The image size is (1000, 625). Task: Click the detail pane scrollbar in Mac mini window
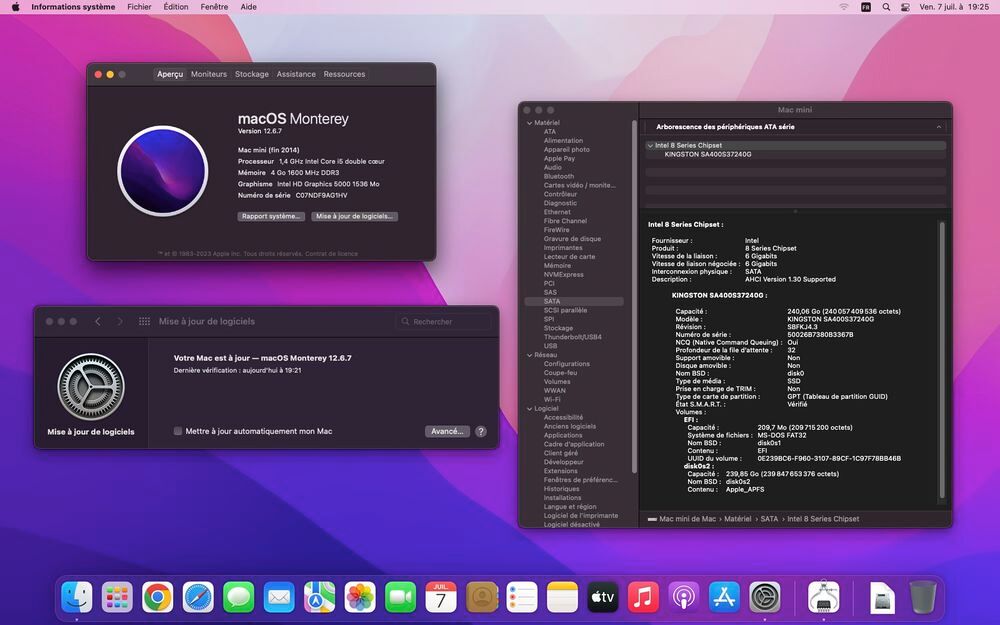pos(941,359)
